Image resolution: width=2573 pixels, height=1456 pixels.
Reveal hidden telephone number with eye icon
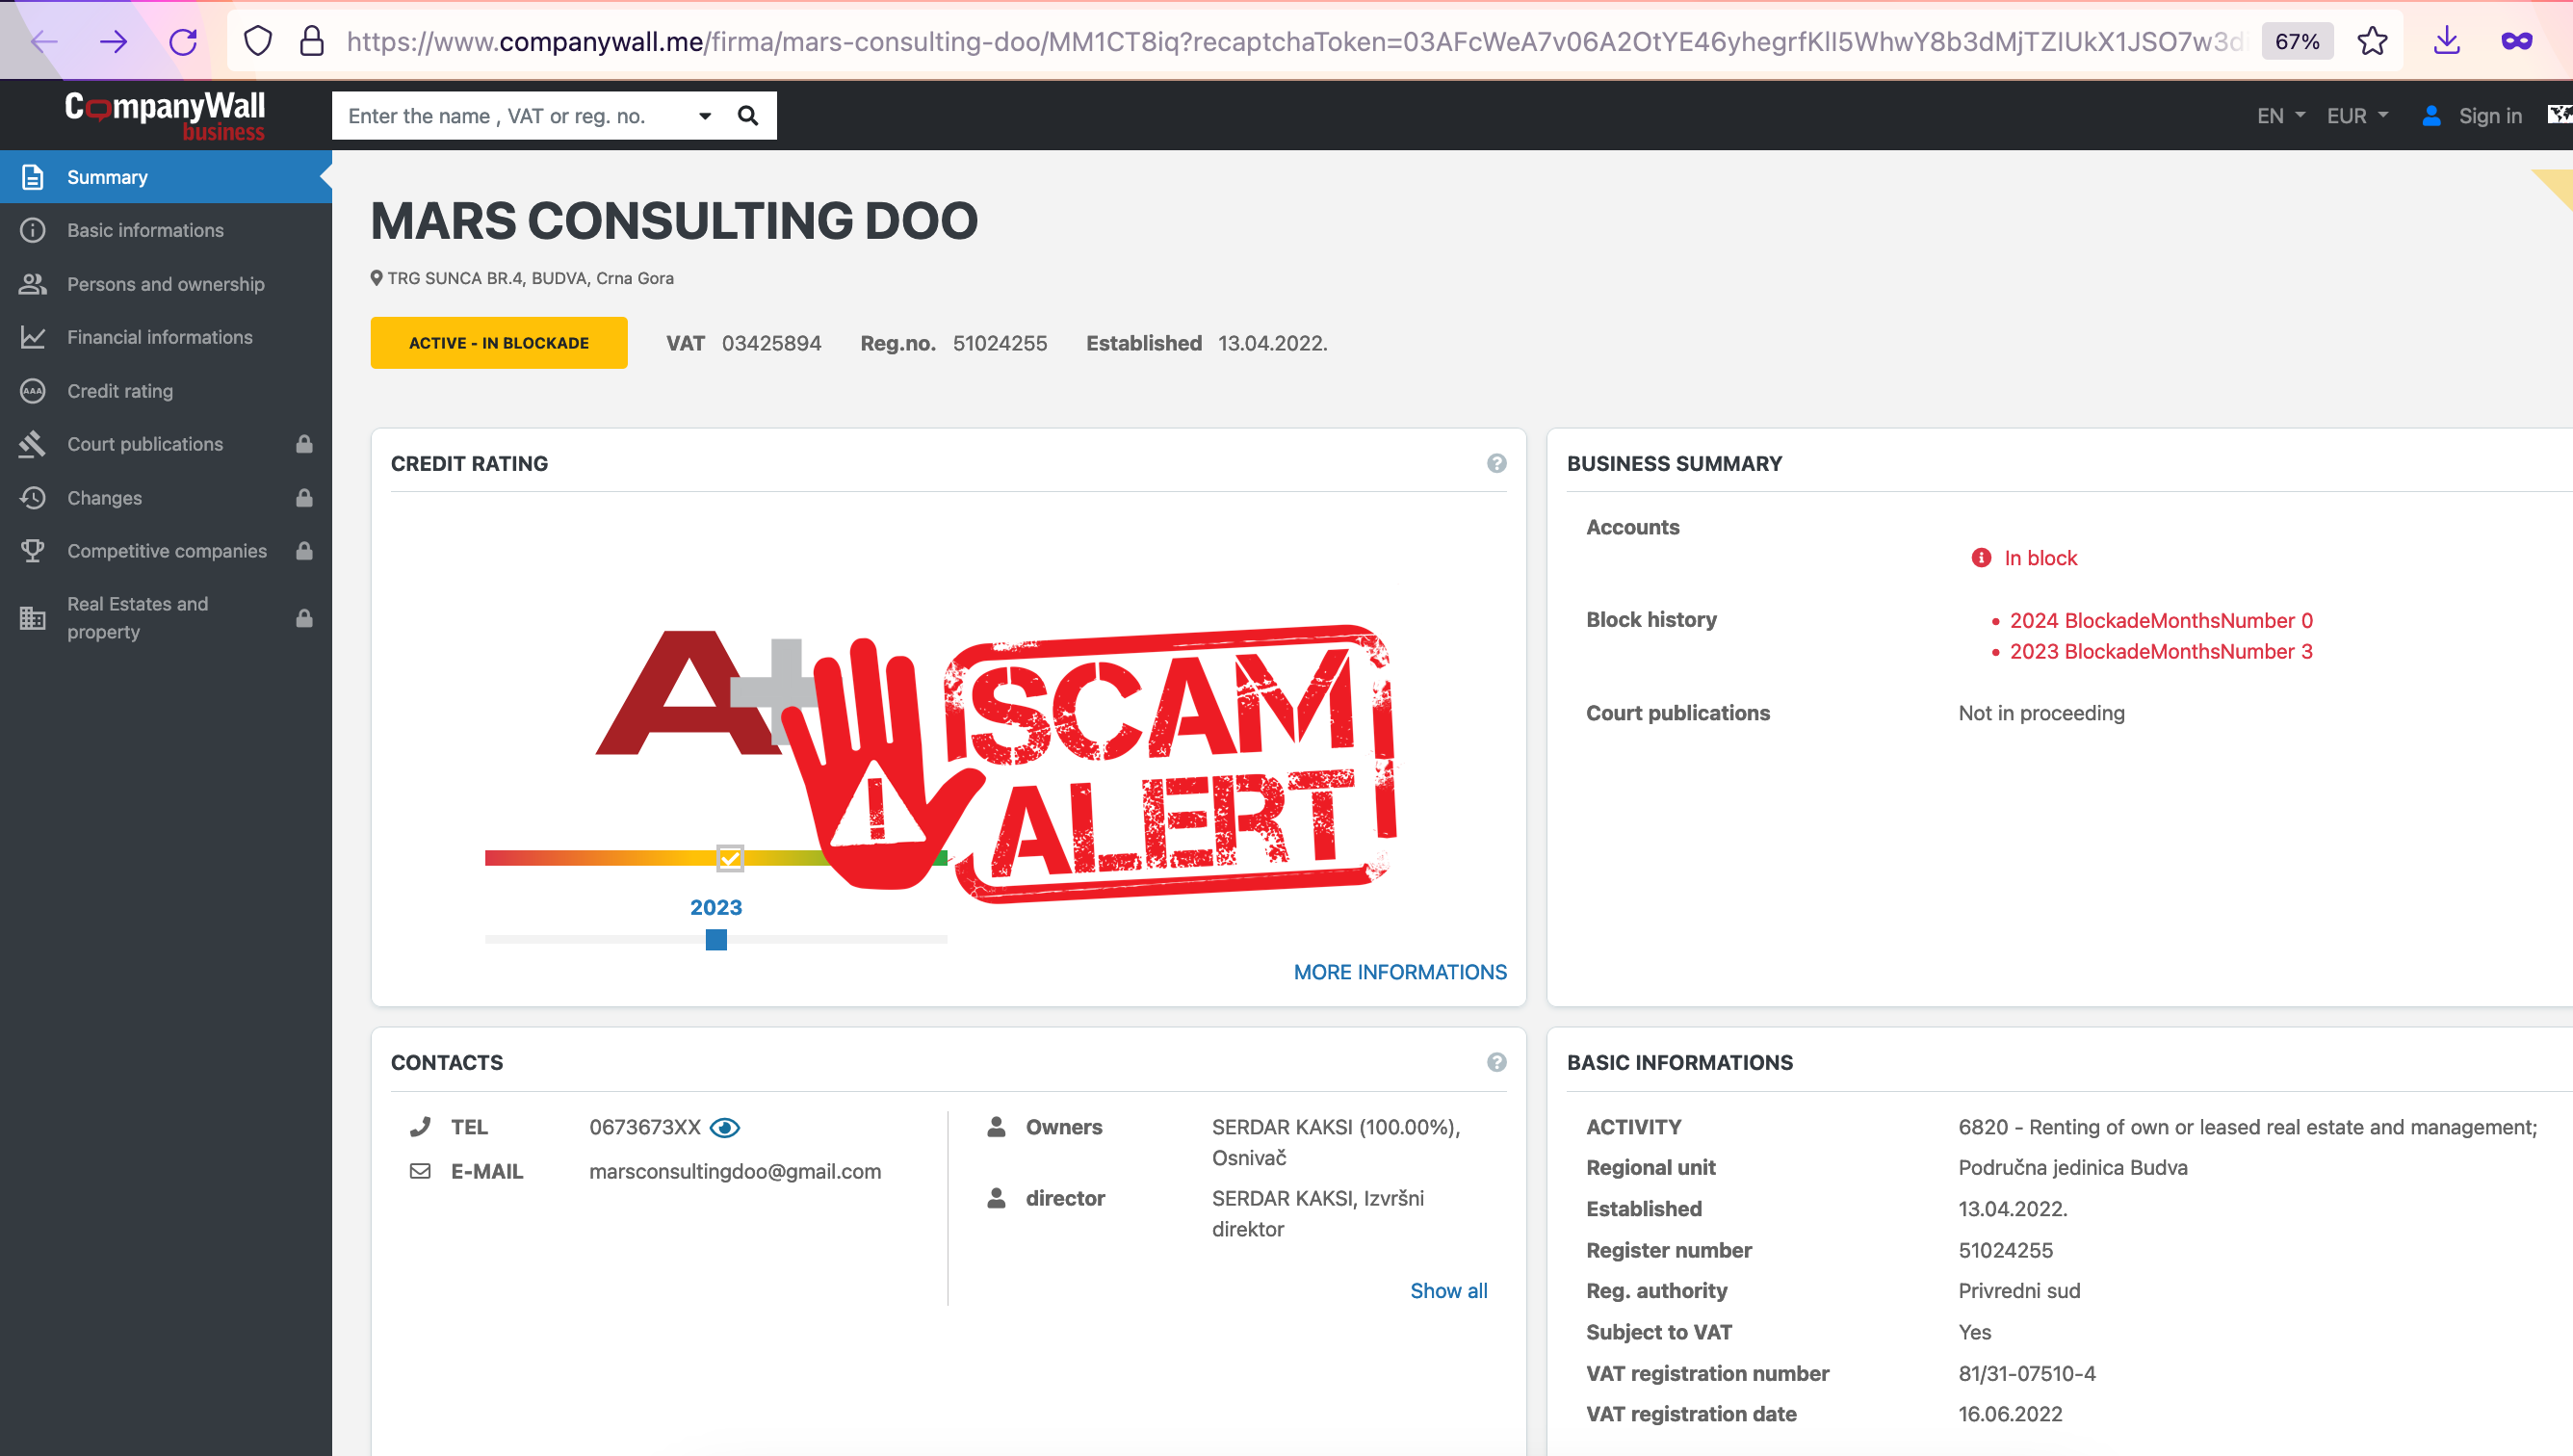coord(724,1127)
